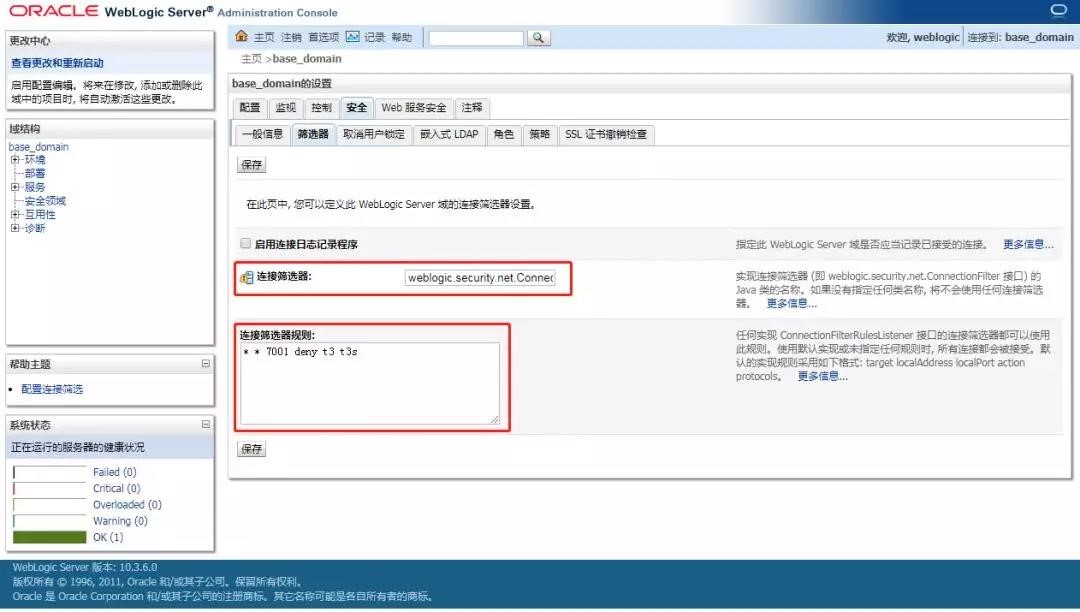Collapse the help topics panel
1080x612 pixels.
(205, 363)
